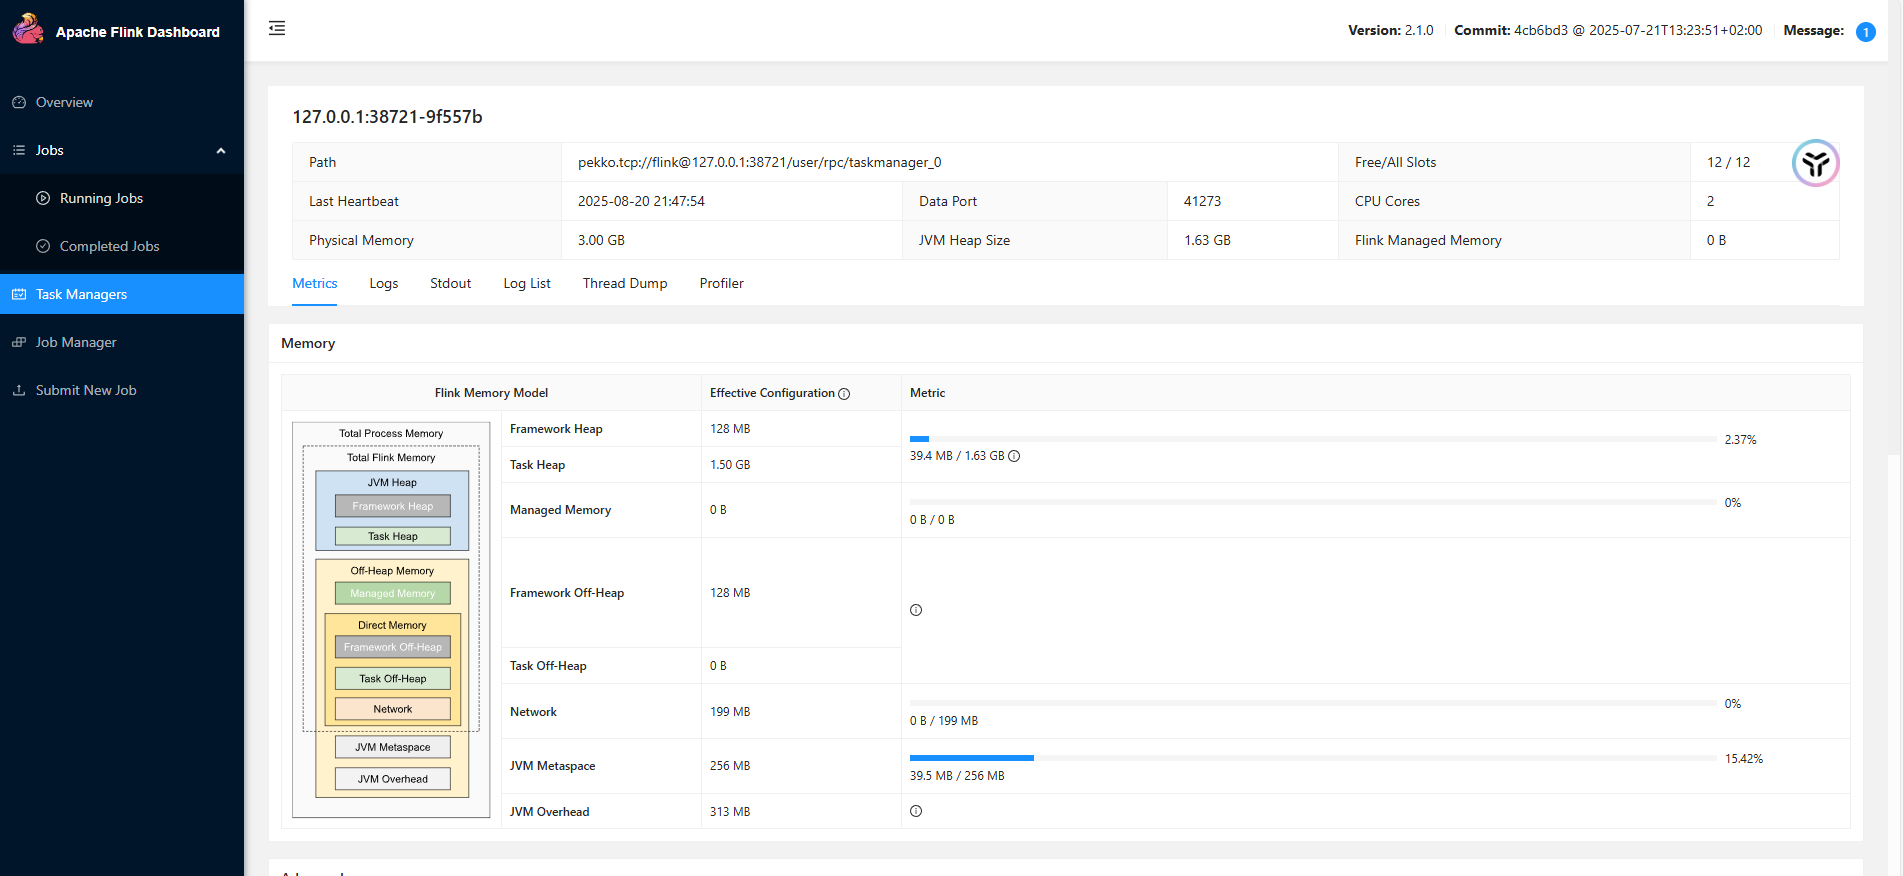The height and width of the screenshot is (876, 1903).
Task: Open the Profiler tab
Action: pyautogui.click(x=721, y=283)
